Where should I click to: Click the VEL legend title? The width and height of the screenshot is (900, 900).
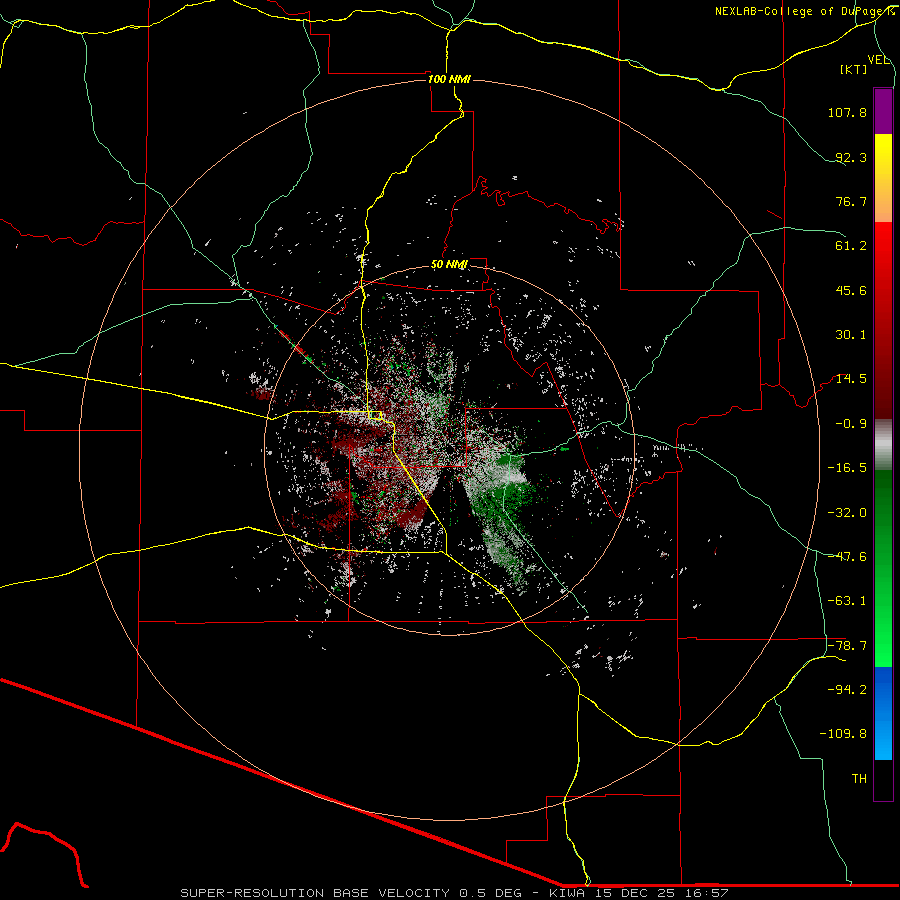(878, 60)
